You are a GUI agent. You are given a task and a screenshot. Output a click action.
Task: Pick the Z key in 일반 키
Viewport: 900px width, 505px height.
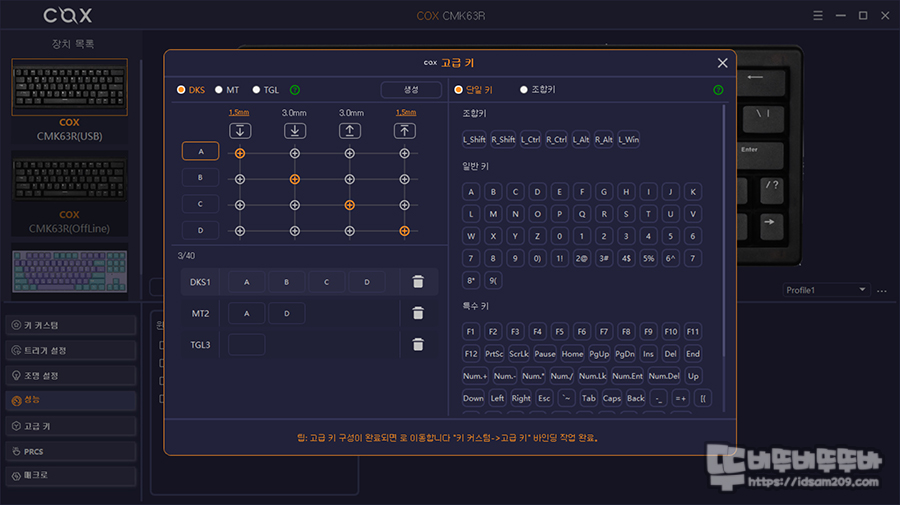537,236
